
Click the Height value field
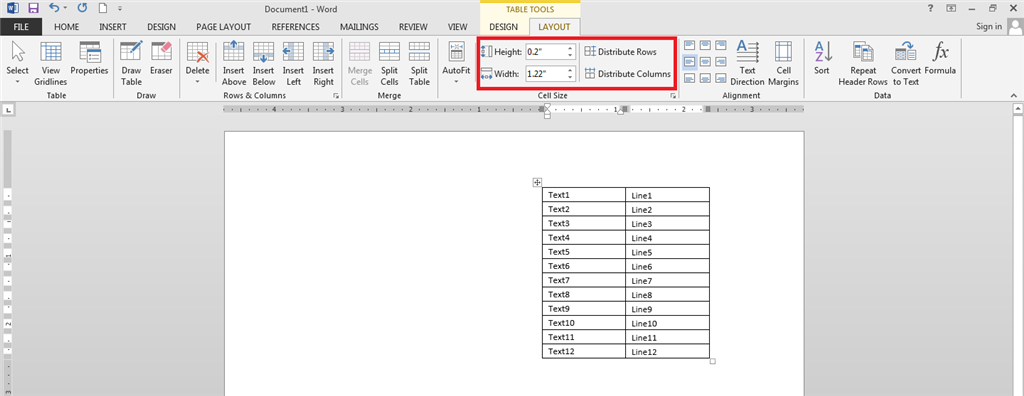545,52
